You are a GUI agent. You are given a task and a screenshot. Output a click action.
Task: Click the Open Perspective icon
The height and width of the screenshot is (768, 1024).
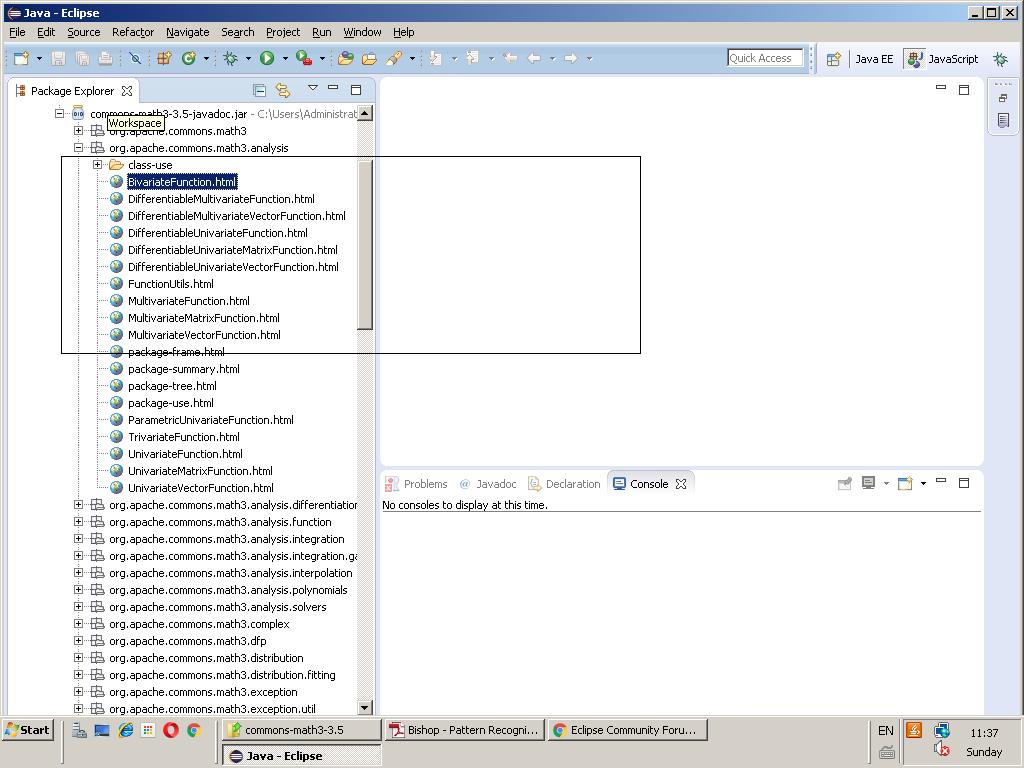pos(833,59)
